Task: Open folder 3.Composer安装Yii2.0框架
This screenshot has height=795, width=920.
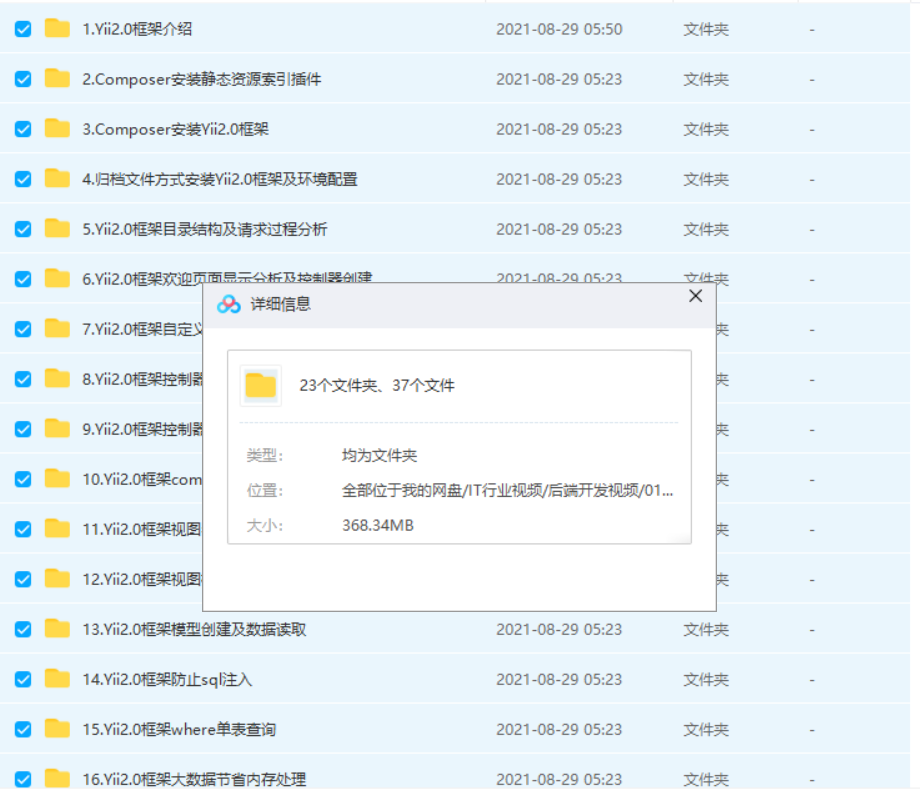Action: pyautogui.click(x=175, y=129)
